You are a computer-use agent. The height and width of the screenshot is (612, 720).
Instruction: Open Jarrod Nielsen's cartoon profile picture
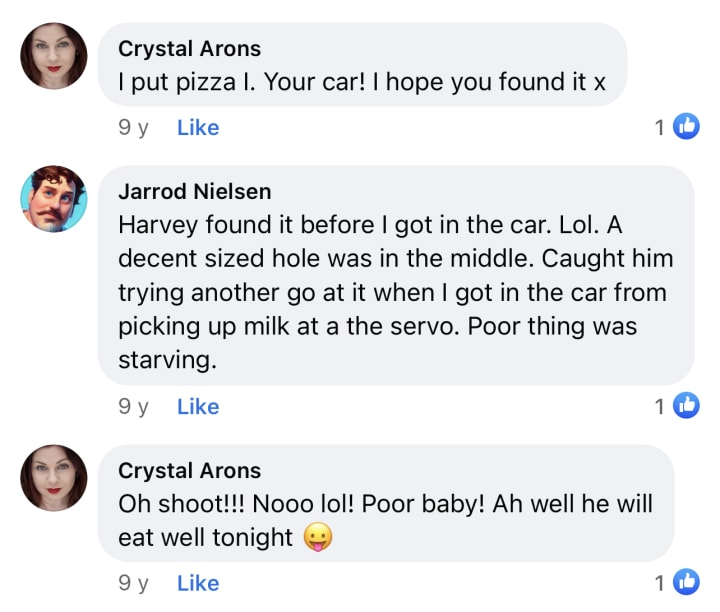click(54, 199)
